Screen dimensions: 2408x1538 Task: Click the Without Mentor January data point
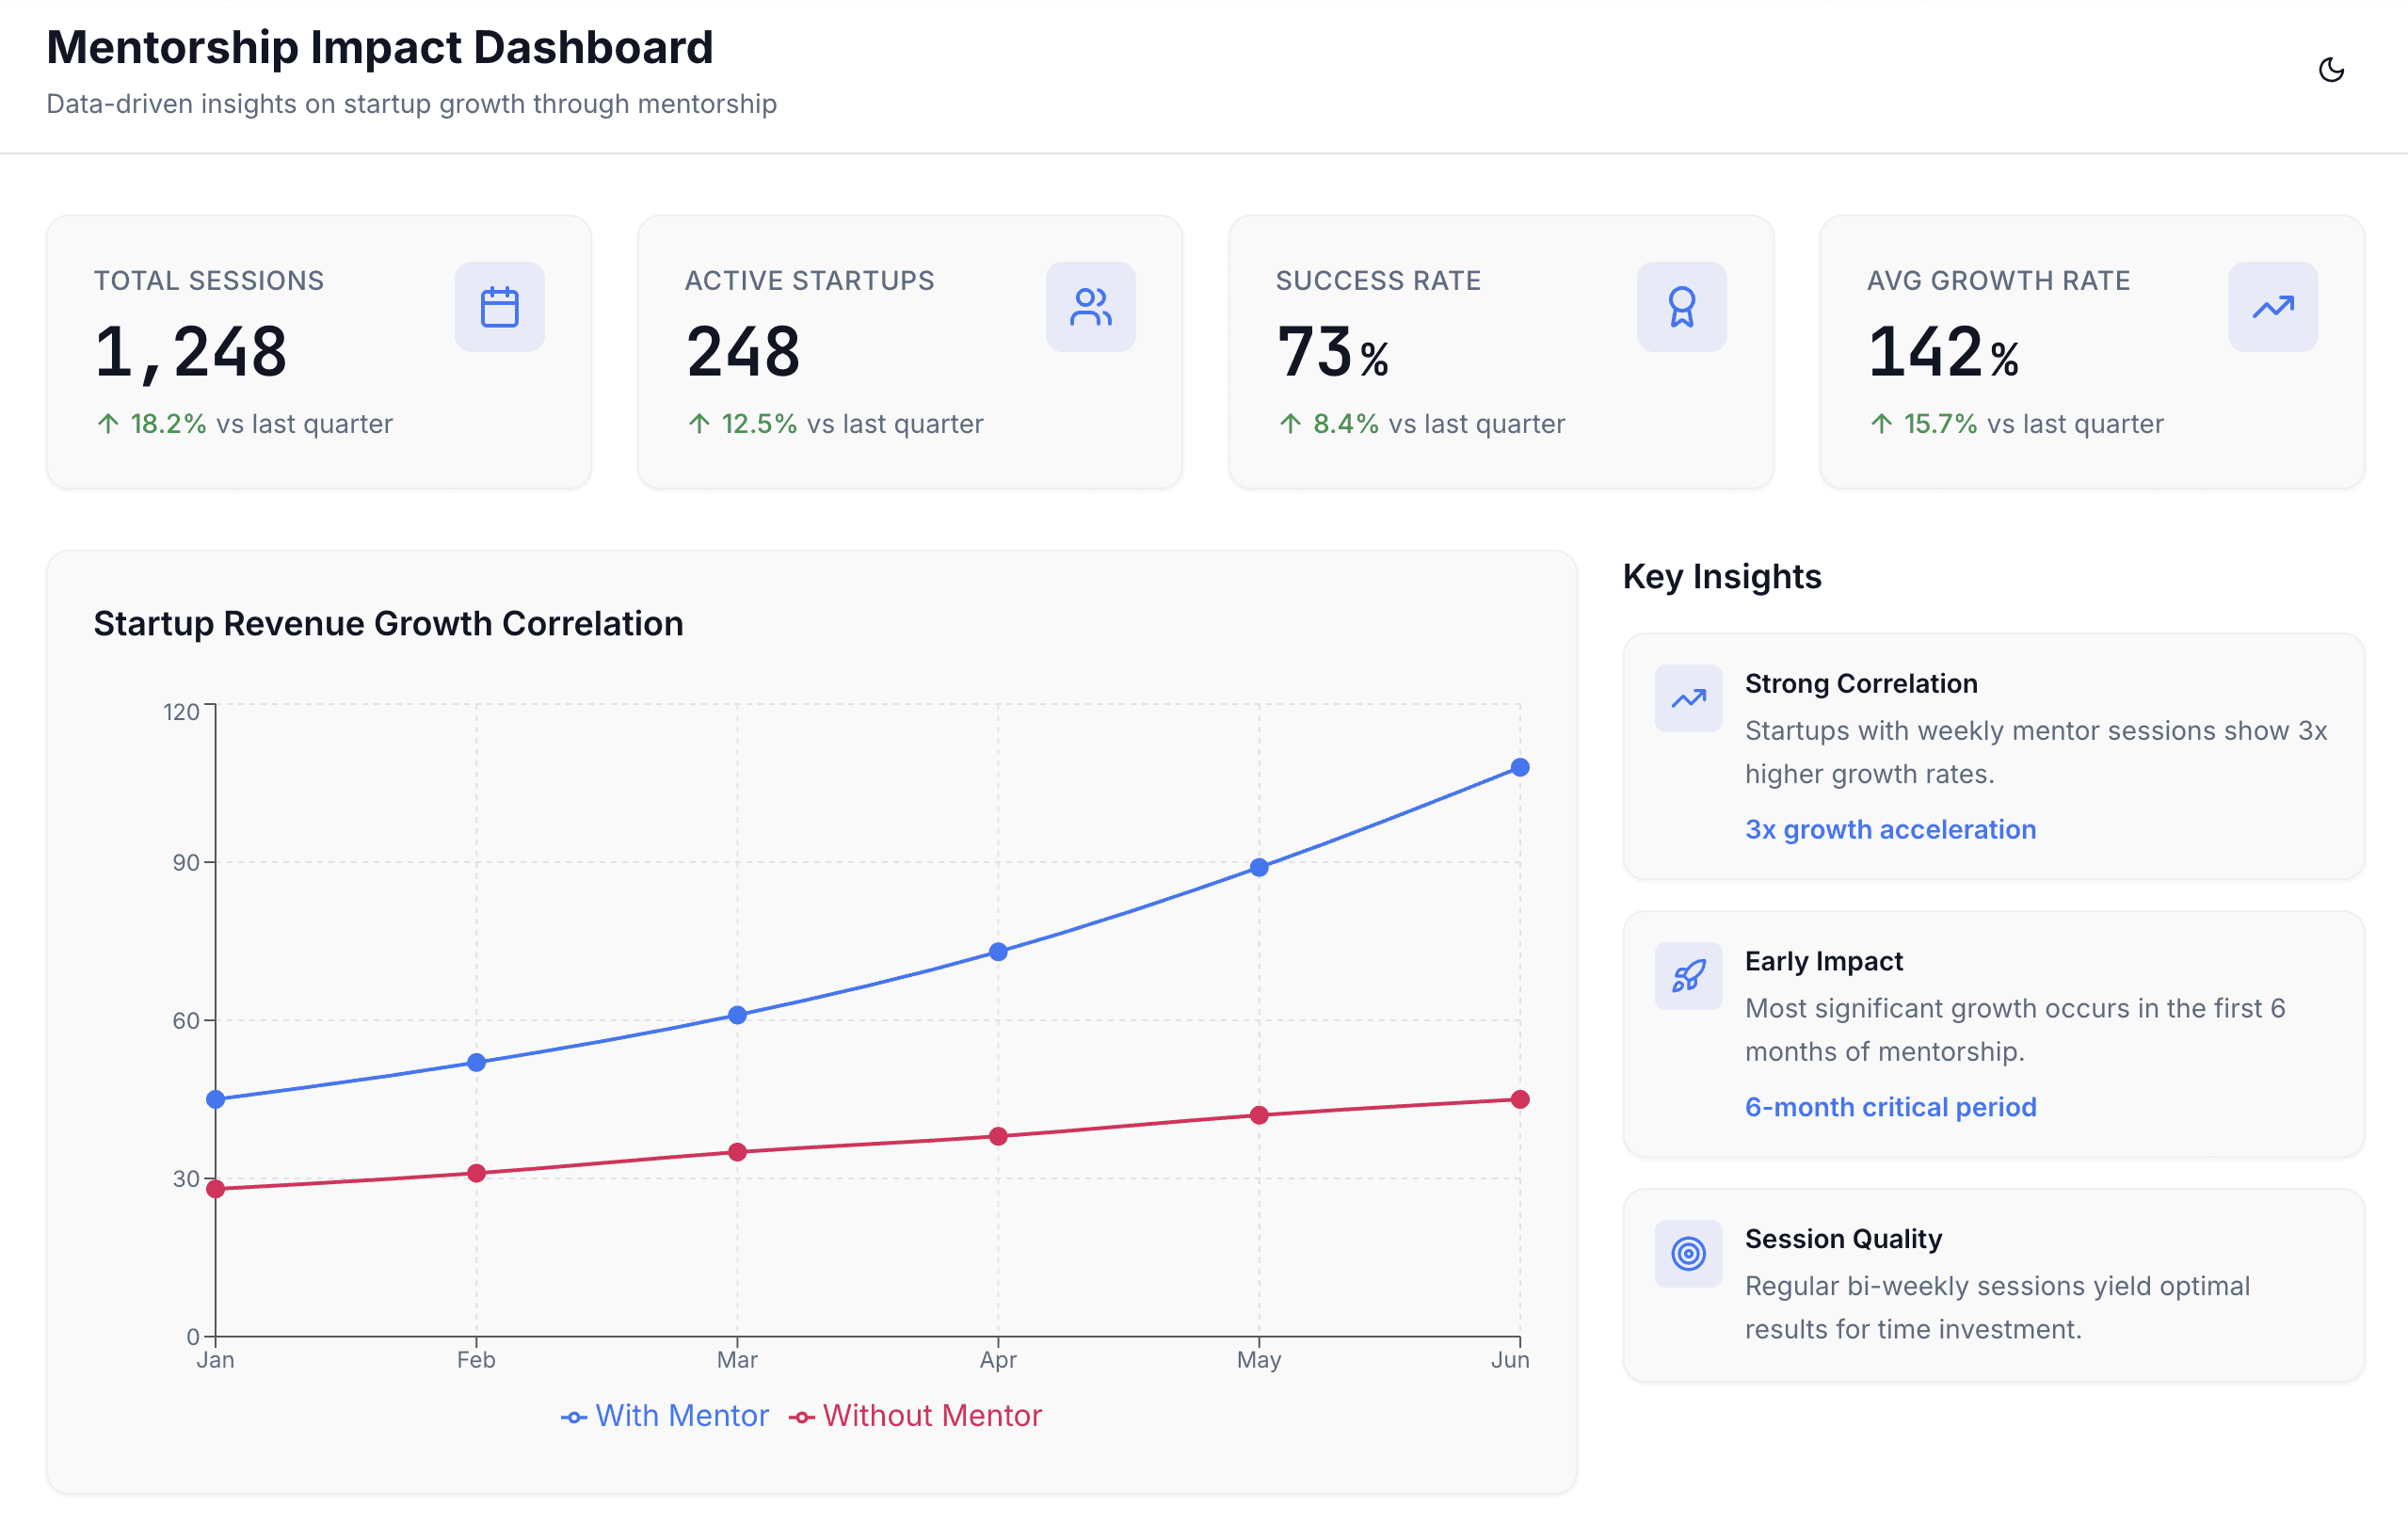click(x=215, y=1189)
